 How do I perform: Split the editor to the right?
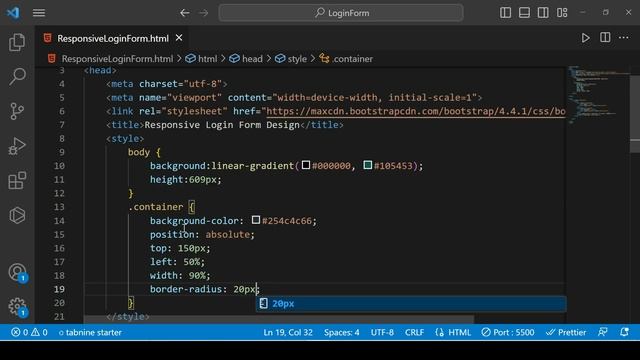605,38
